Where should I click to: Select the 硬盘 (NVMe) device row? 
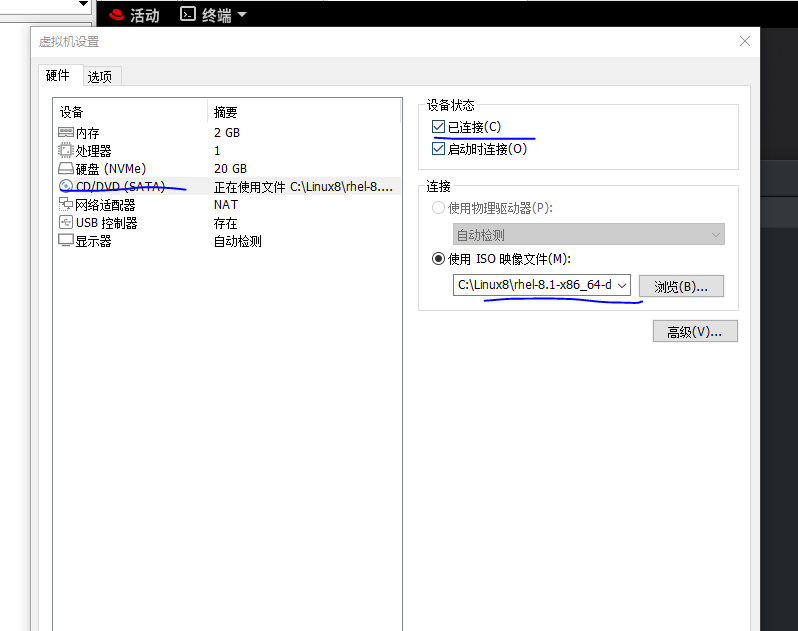[x=227, y=168]
